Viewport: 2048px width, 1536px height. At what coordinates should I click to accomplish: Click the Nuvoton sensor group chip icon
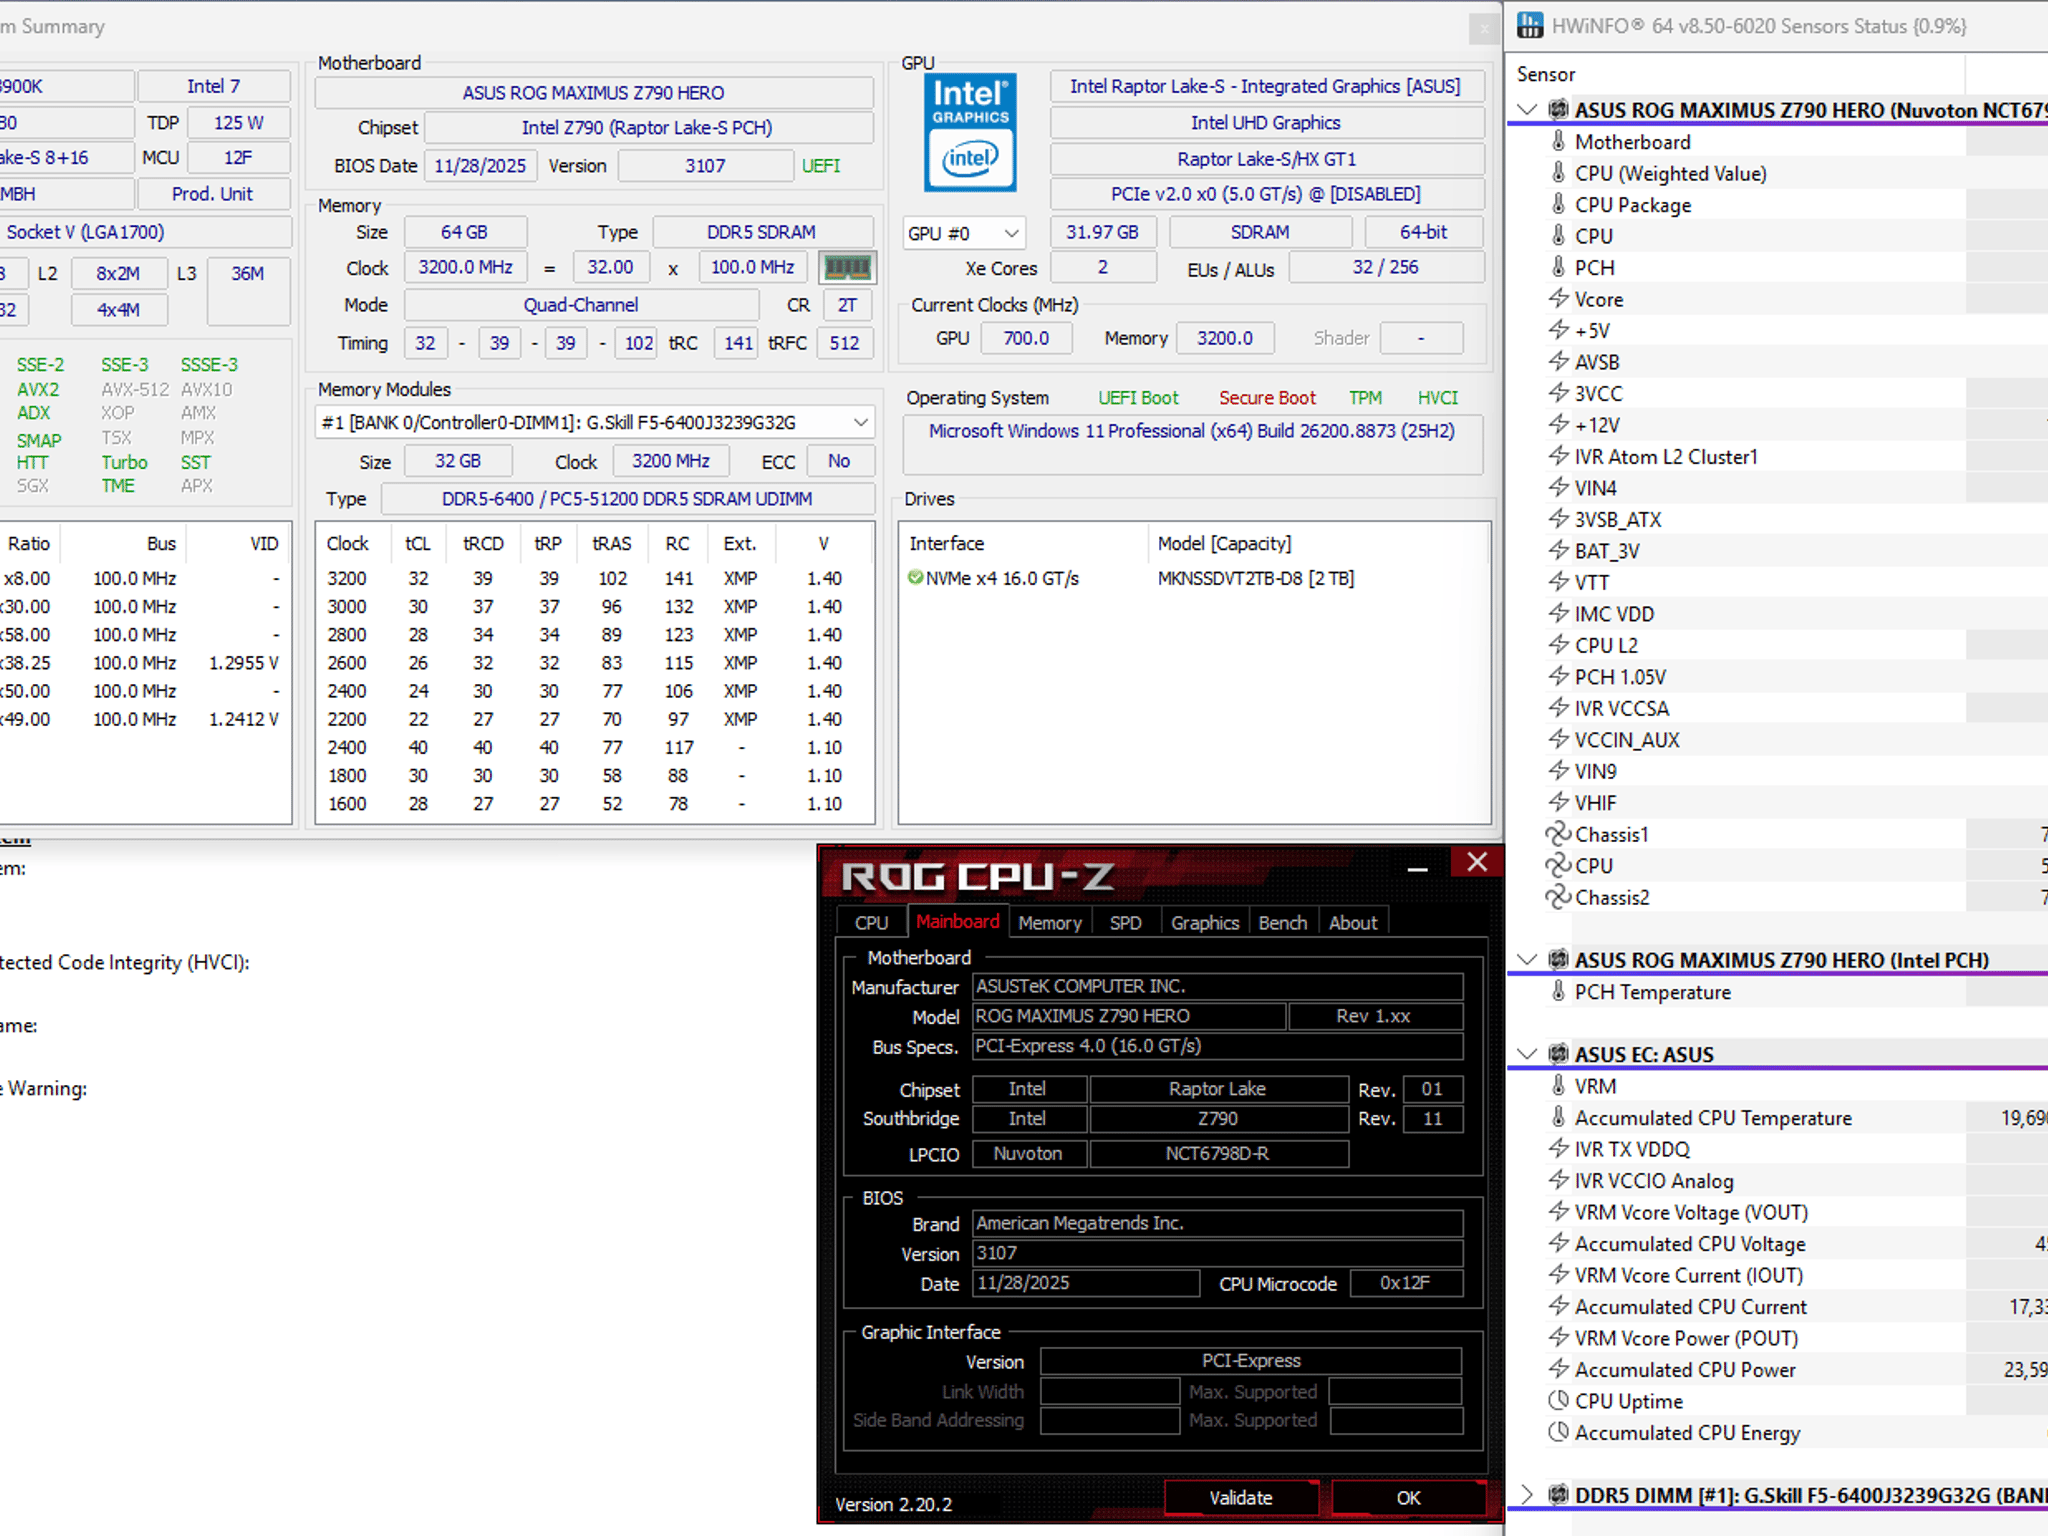point(1558,110)
